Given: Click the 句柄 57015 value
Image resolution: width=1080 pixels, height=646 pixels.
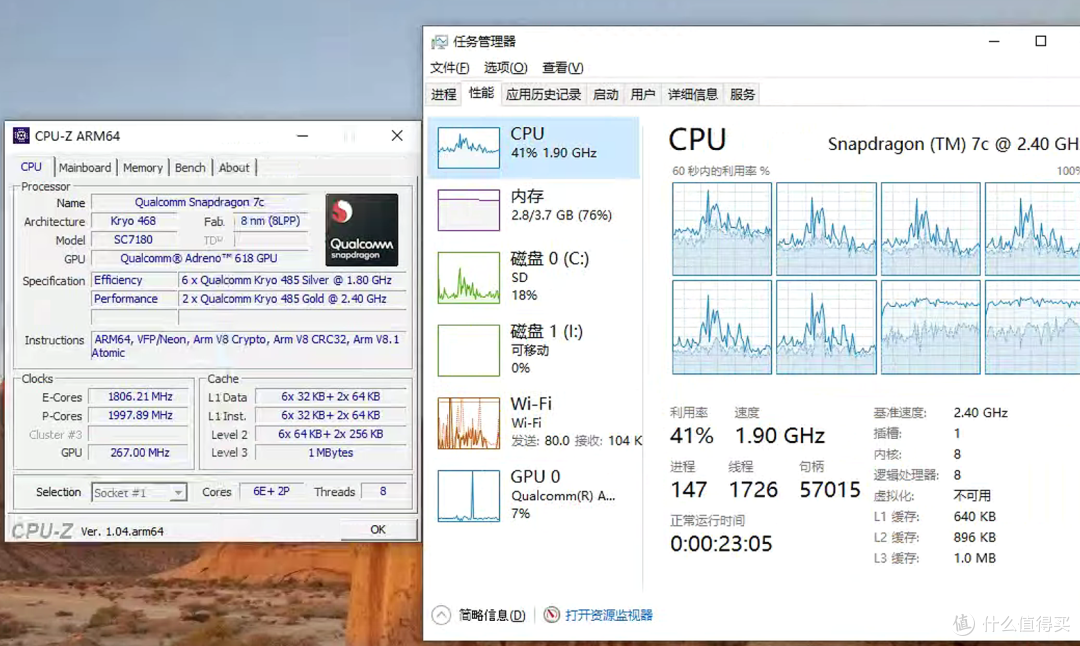Looking at the screenshot, I should 830,490.
